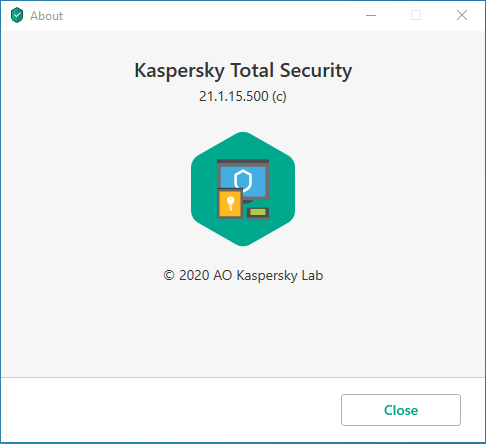The image size is (488, 446).
Task: Click the word Kaspersky in the heading
Action: click(x=180, y=71)
